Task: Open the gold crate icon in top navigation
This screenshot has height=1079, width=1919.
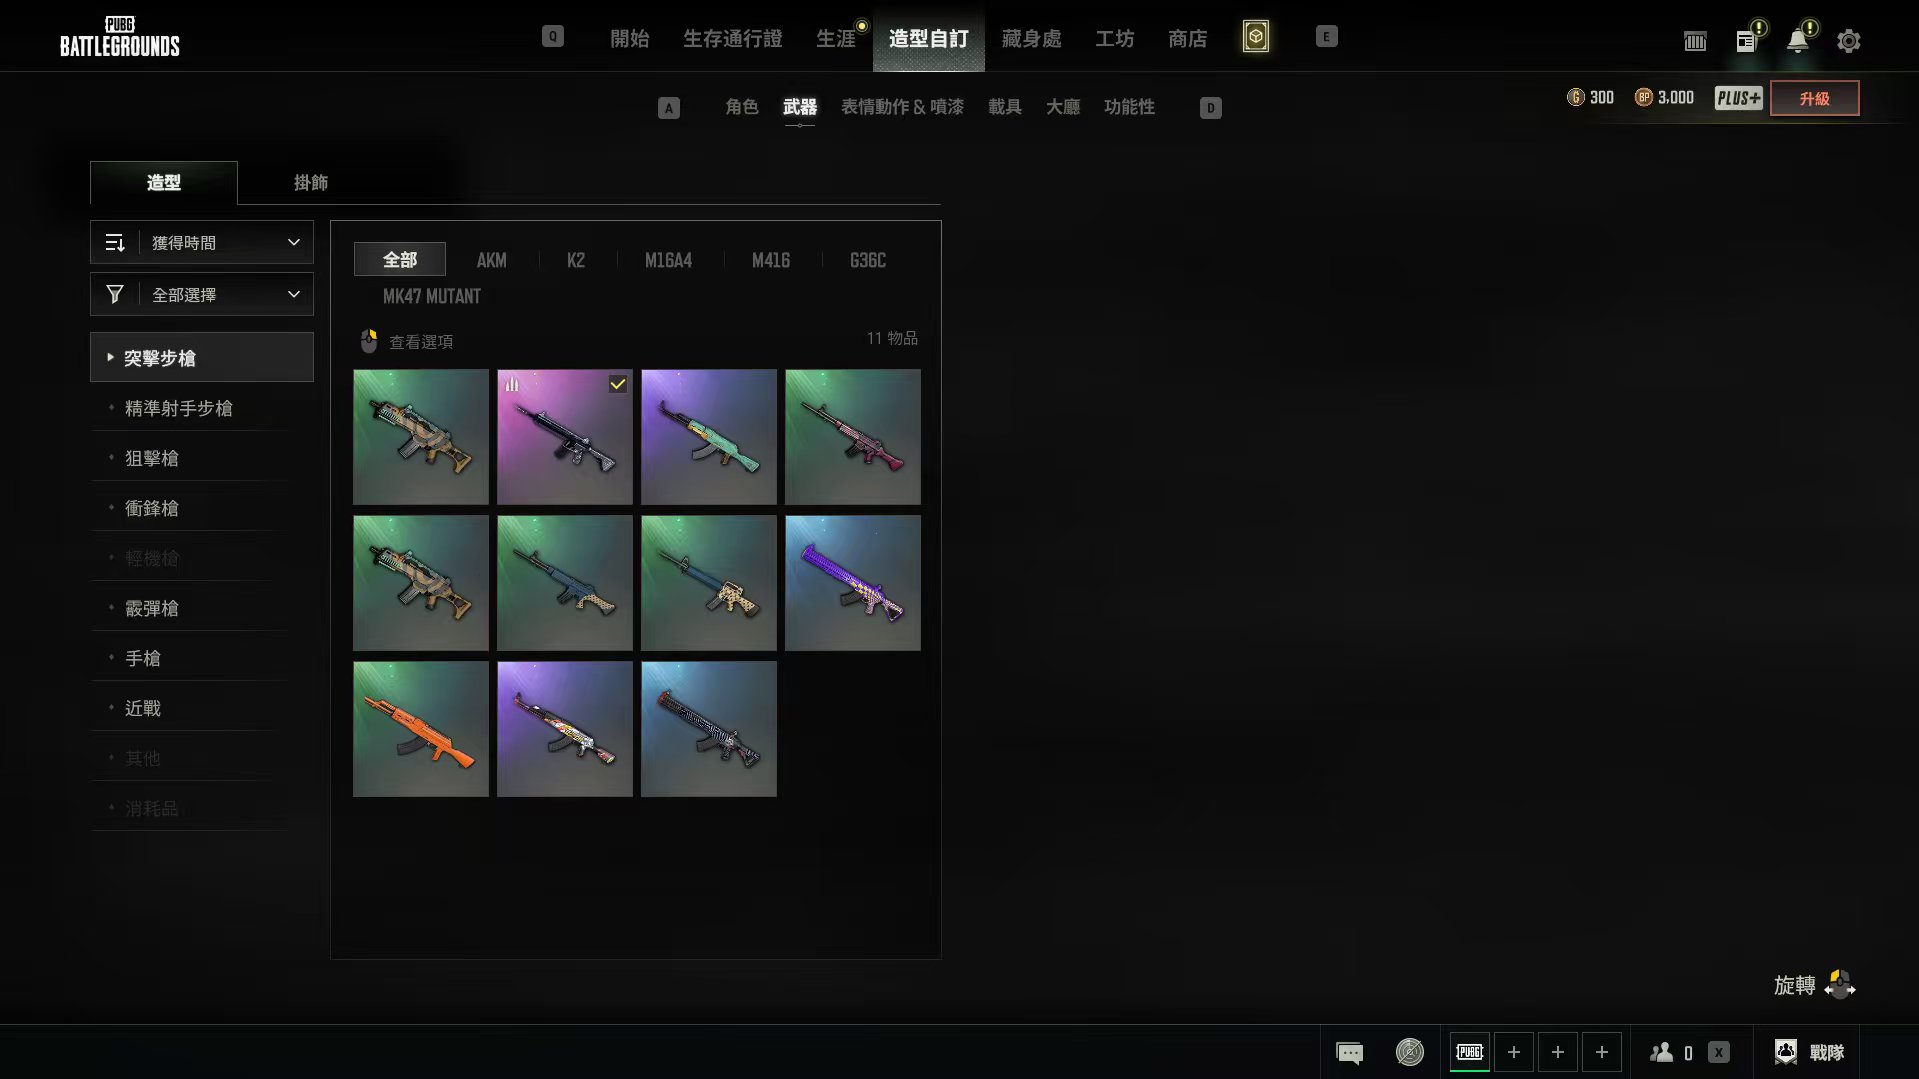Action: pyautogui.click(x=1255, y=37)
